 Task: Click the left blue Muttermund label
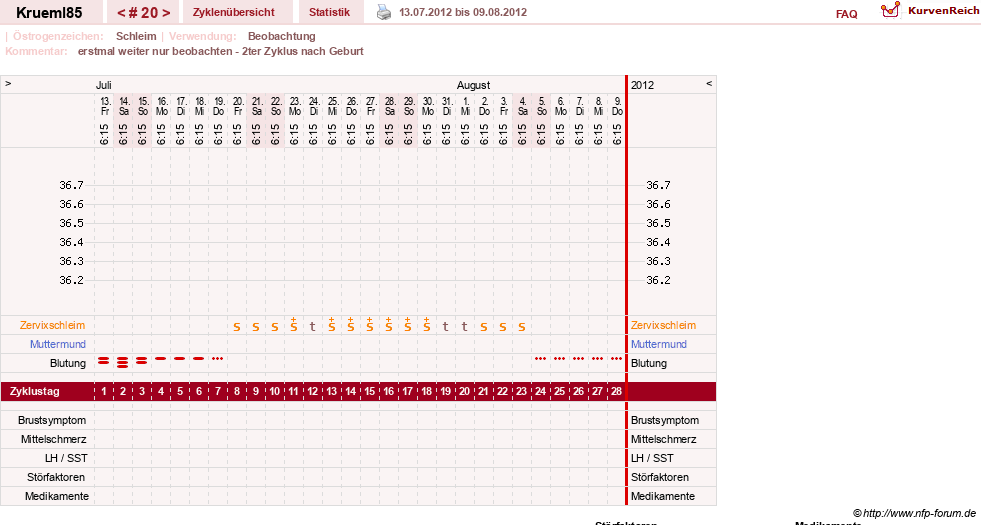tap(58, 344)
